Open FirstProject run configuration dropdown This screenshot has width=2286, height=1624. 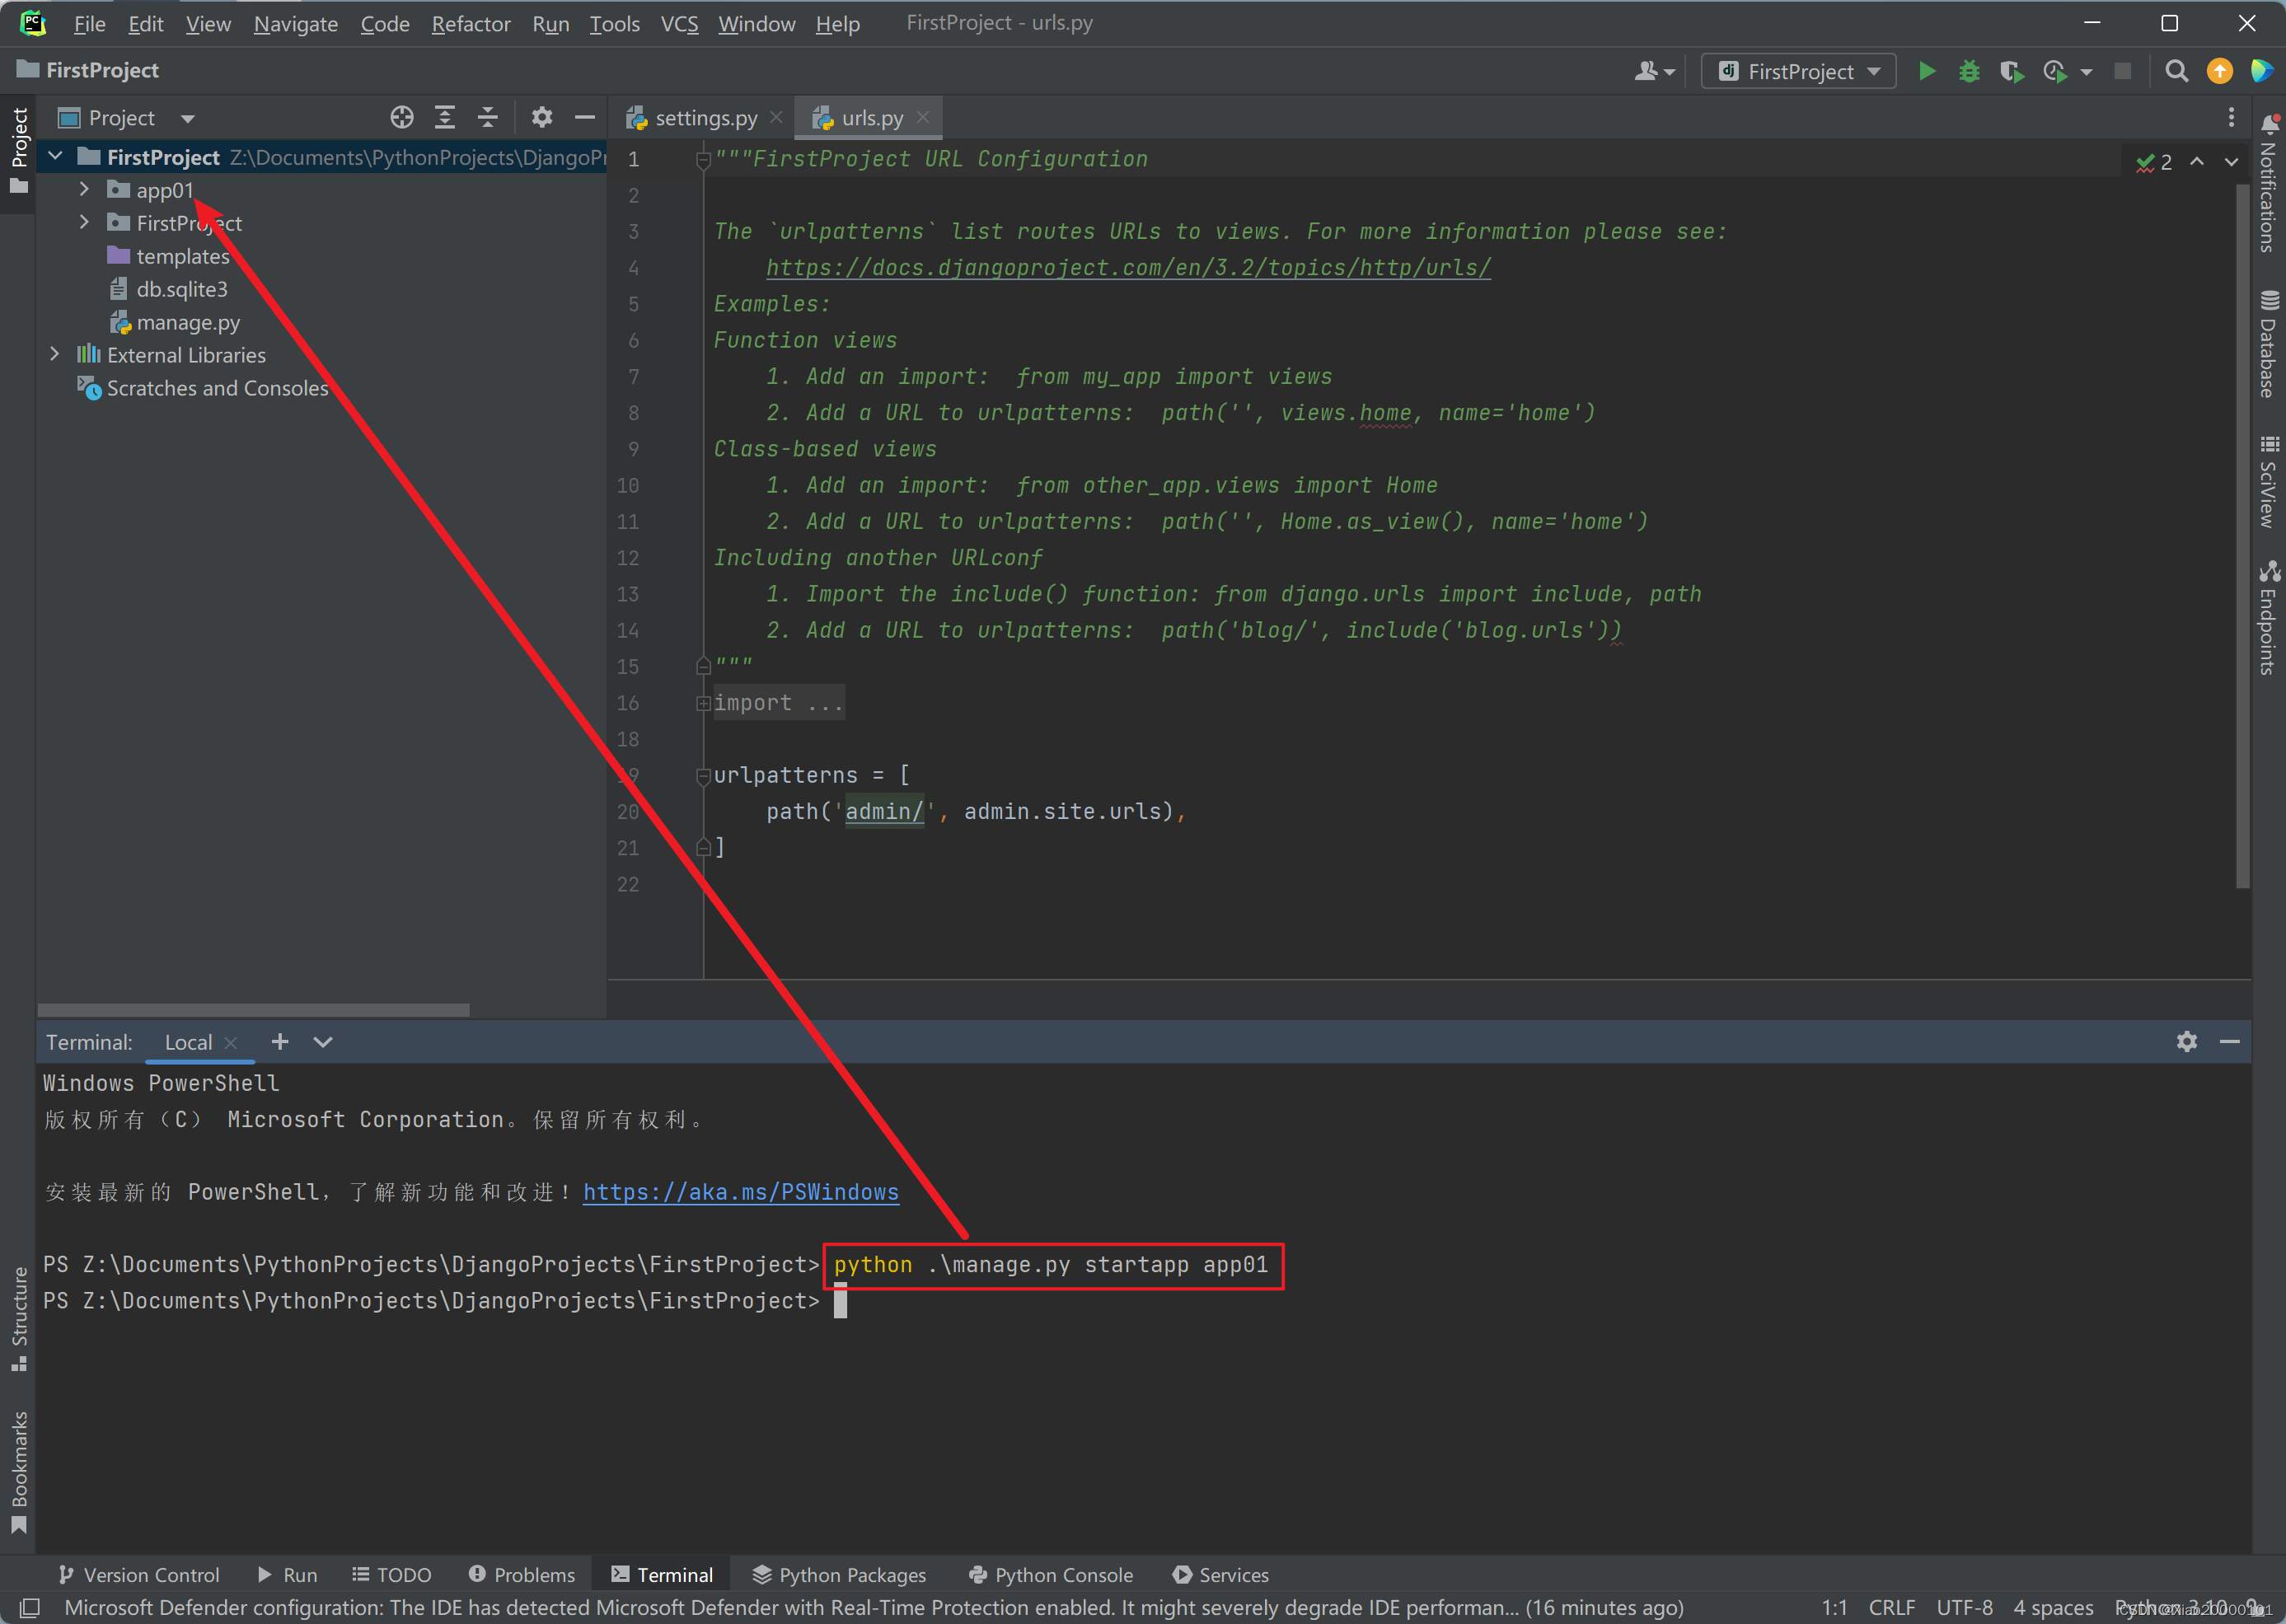point(1799,71)
